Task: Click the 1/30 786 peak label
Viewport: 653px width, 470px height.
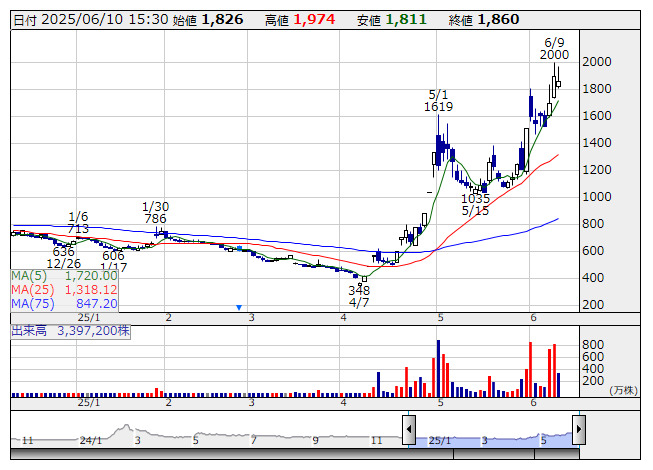Action: point(154,212)
